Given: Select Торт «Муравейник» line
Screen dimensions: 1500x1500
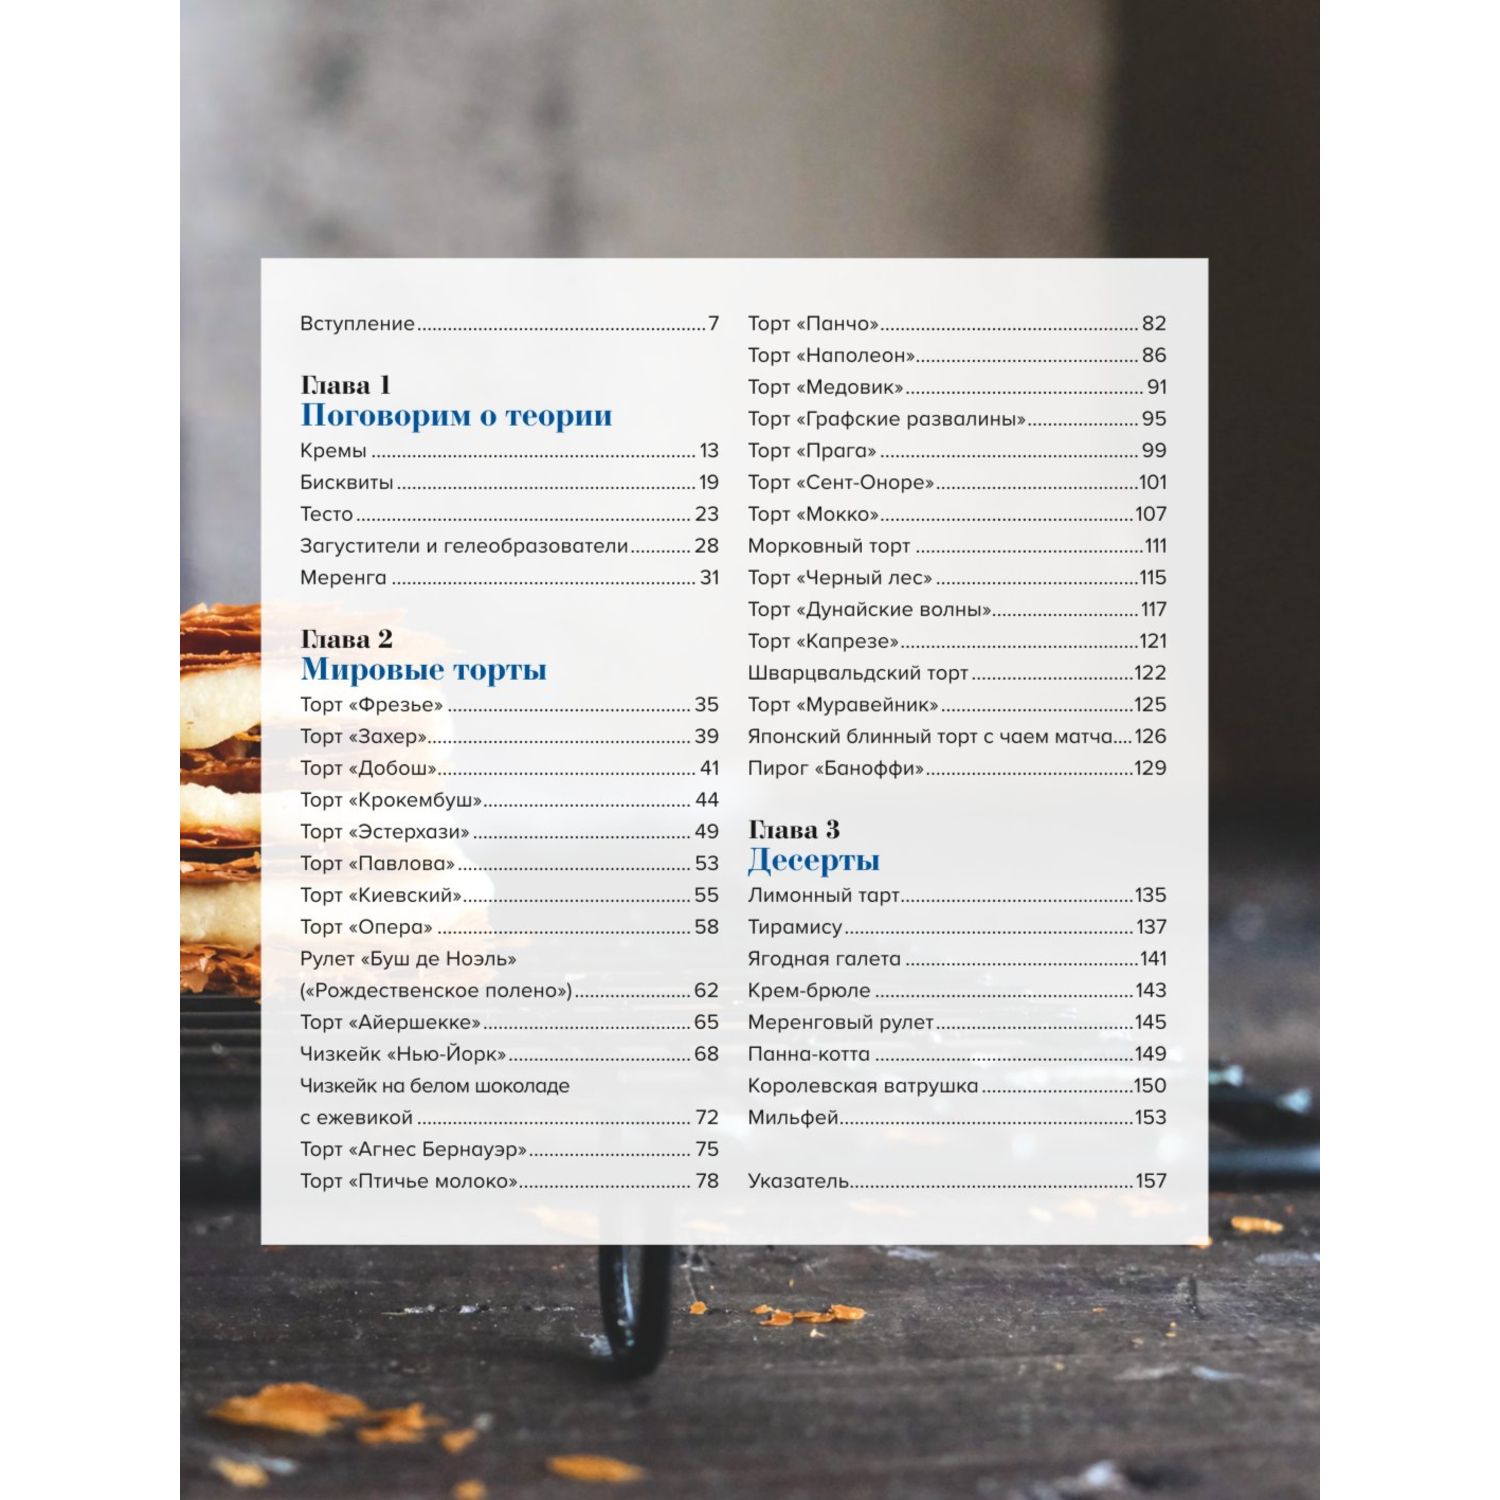Looking at the screenshot, I should [957, 704].
